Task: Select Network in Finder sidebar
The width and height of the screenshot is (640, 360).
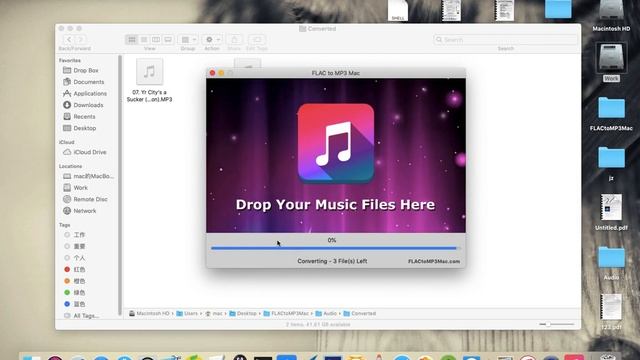Action: [80, 211]
